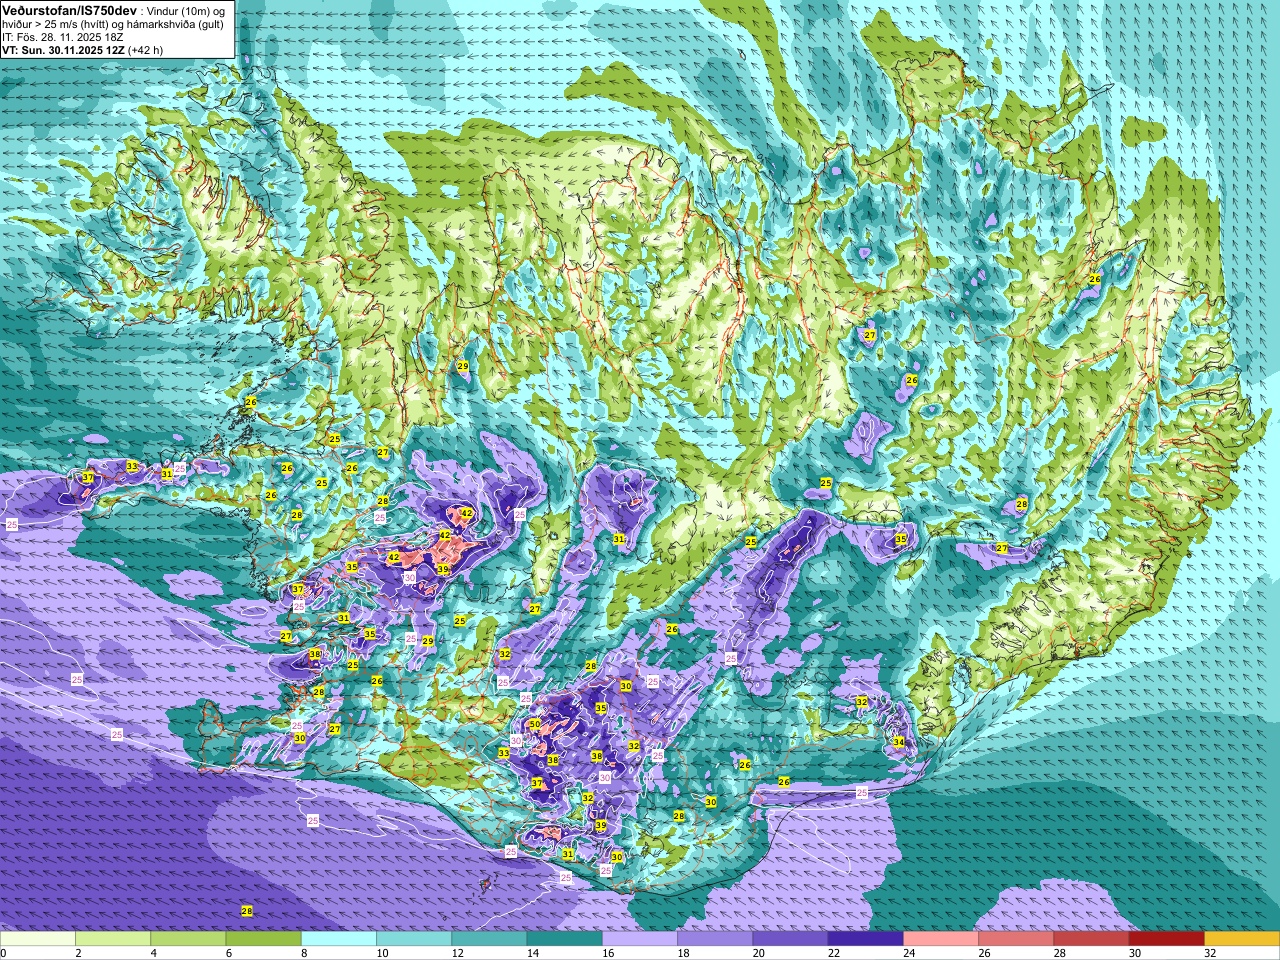The height and width of the screenshot is (960, 1280).
Task: Click the legend scale number "0"
Action: click(3, 954)
